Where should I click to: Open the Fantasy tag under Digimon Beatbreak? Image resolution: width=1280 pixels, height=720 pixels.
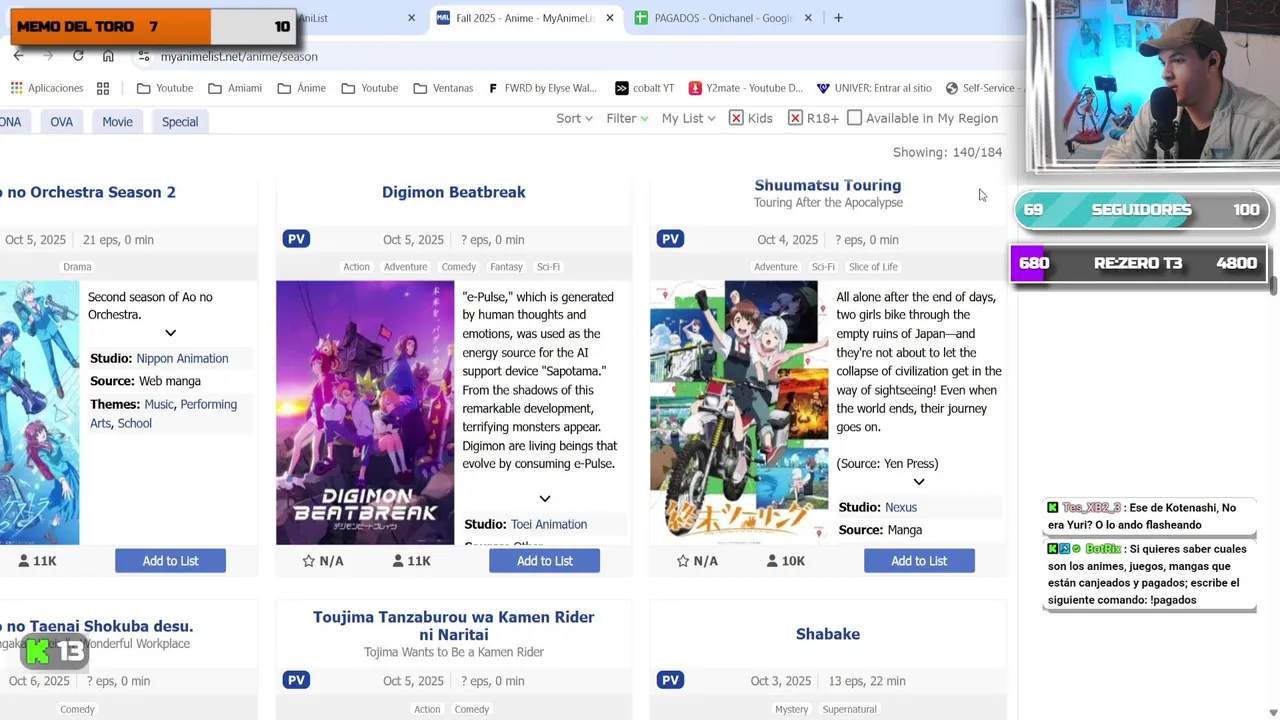[506, 267]
